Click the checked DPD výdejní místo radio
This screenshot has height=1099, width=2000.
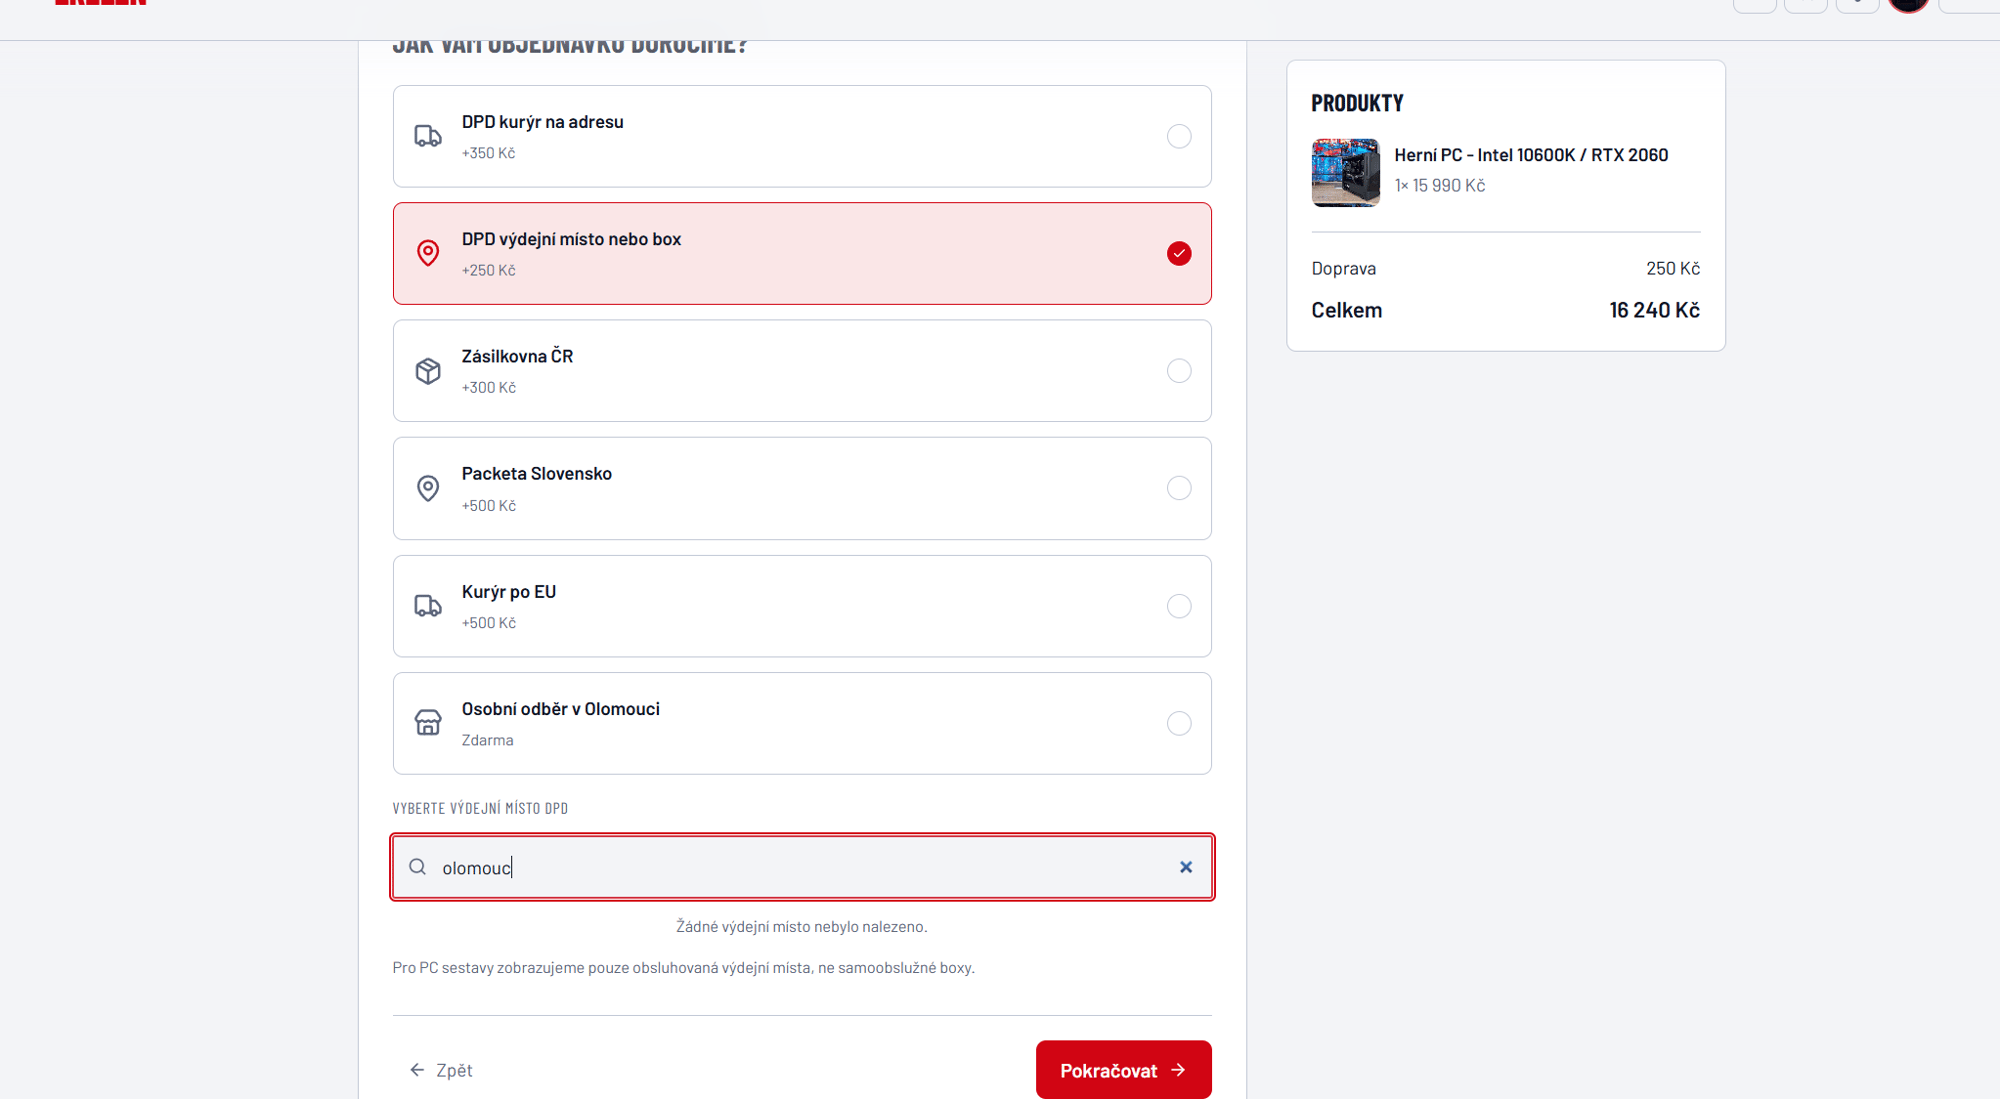point(1179,253)
